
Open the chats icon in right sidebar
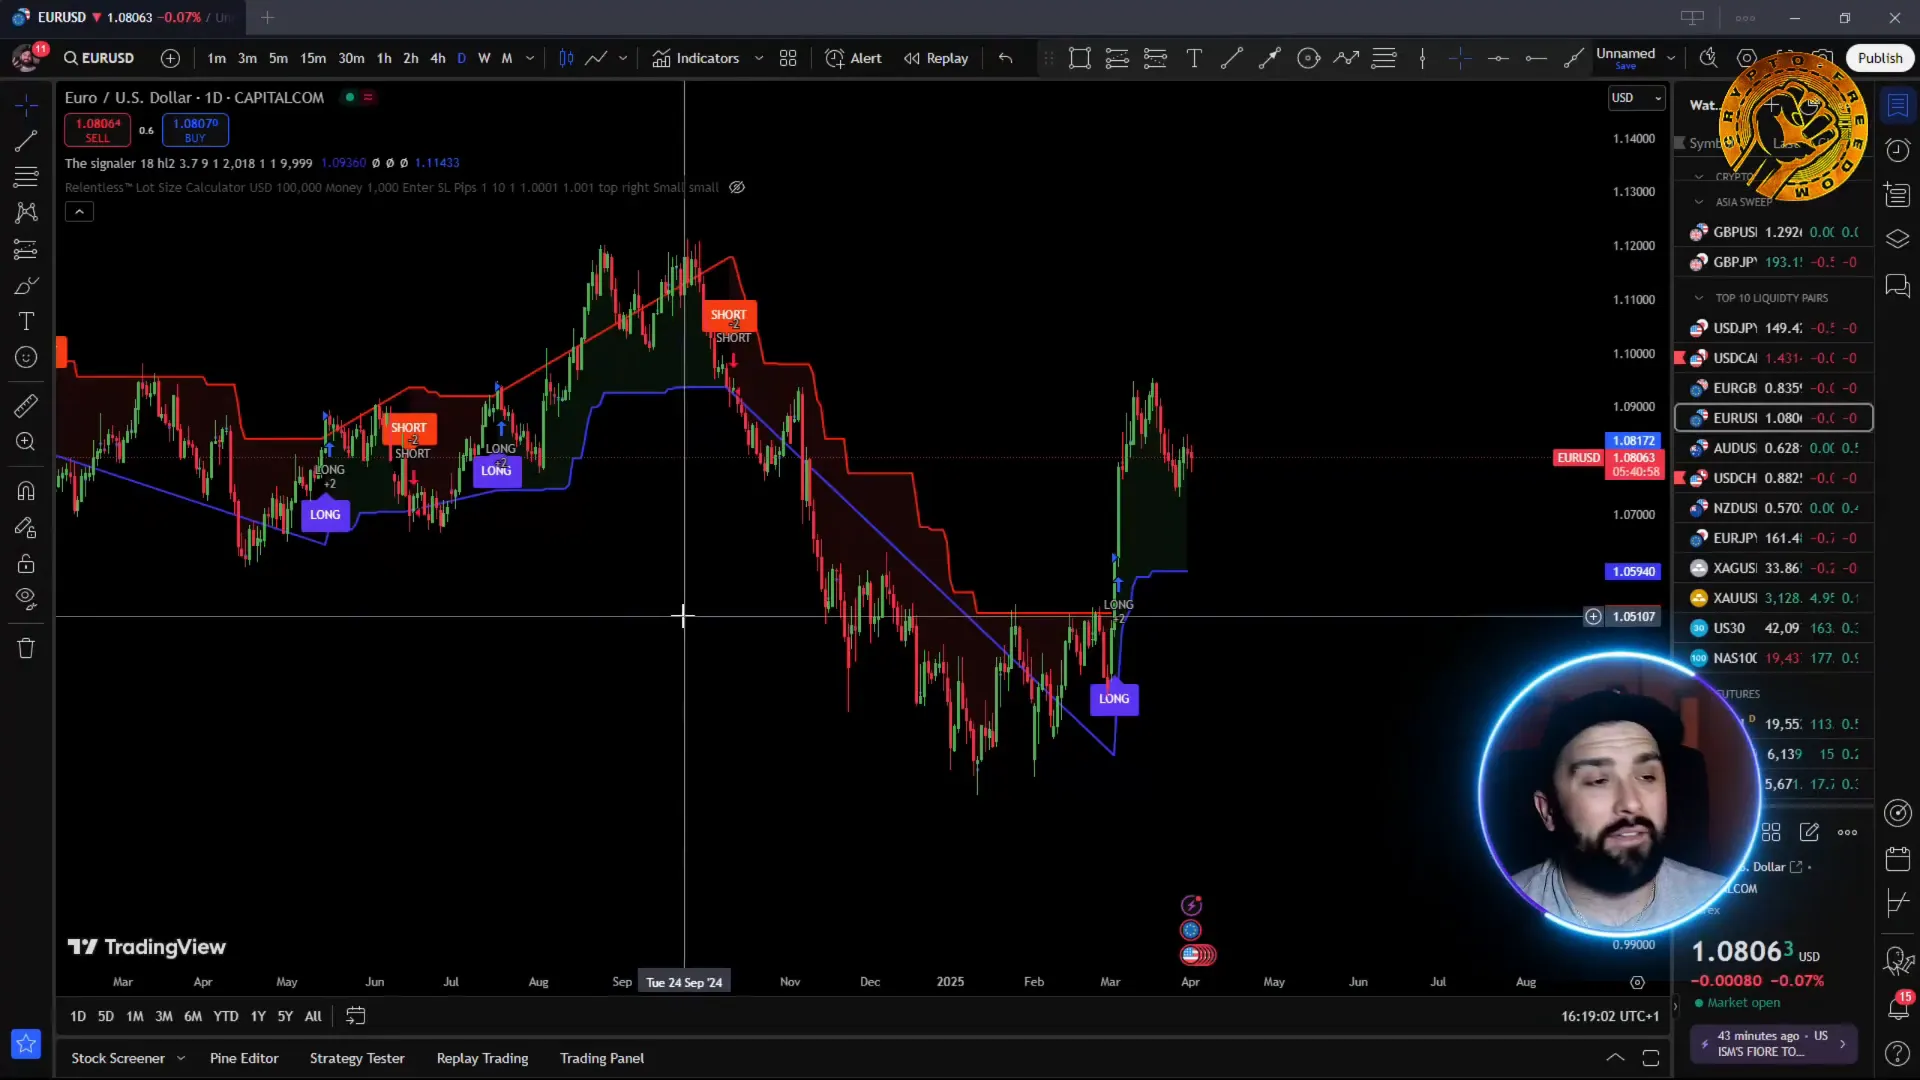point(1897,285)
